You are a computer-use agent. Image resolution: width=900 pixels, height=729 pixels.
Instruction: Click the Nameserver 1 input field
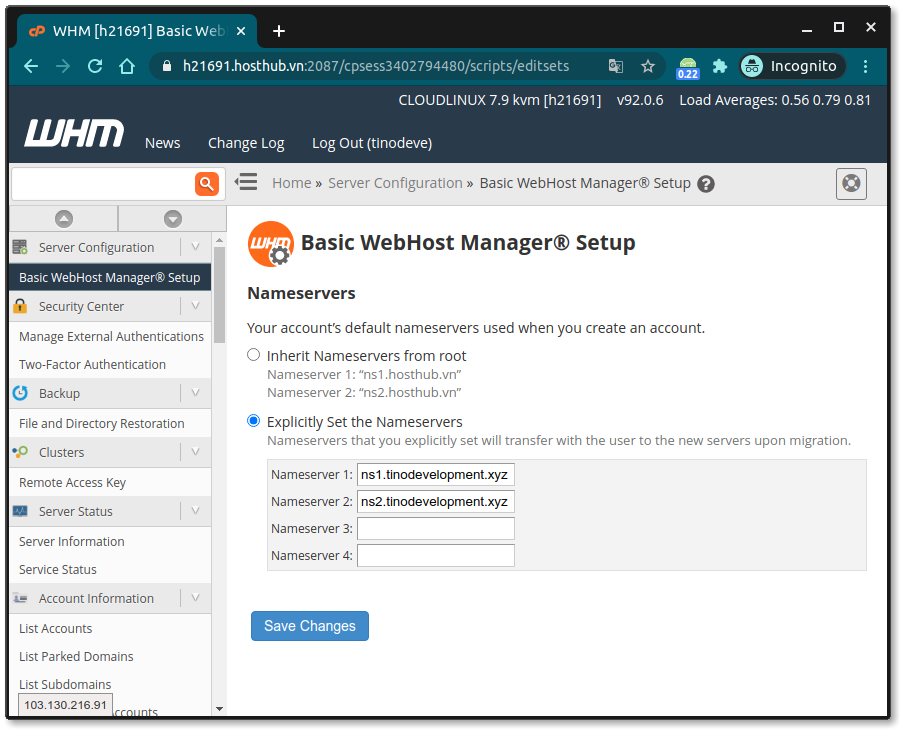[436, 475]
